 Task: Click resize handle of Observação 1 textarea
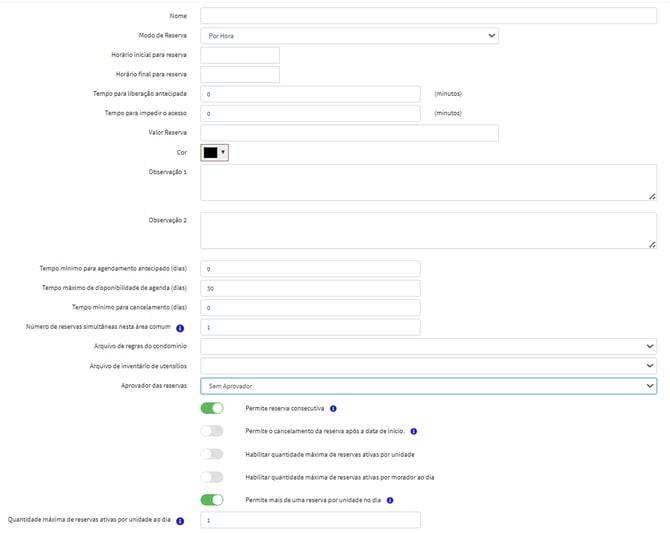[x=652, y=197]
